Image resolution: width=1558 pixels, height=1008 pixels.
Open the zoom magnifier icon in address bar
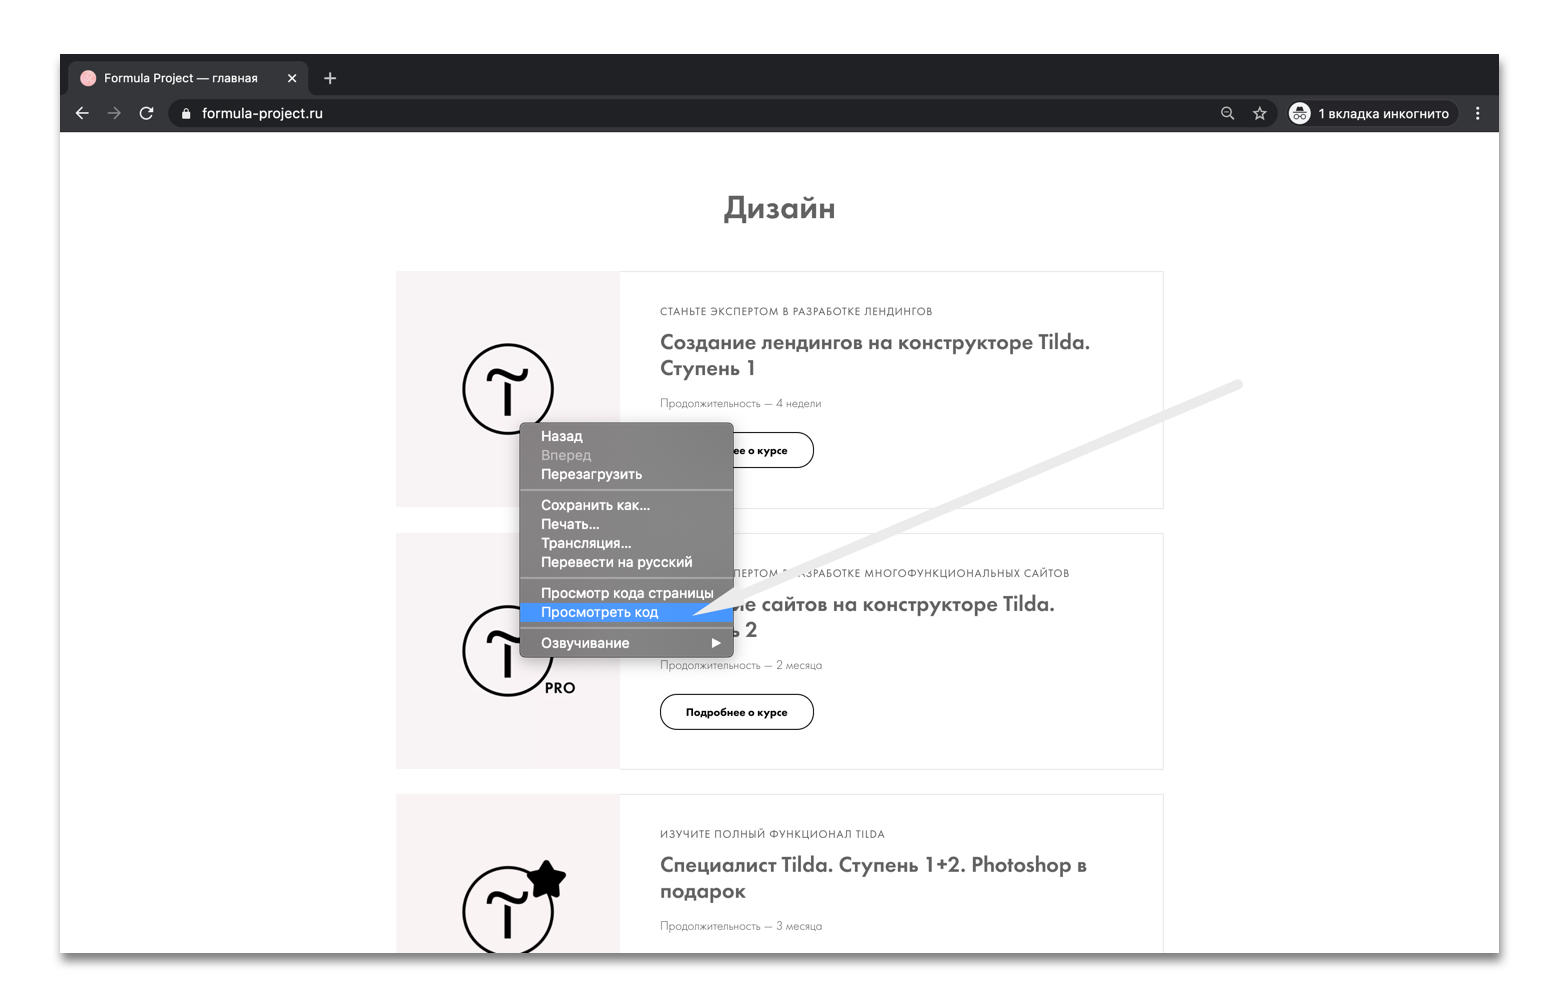1227,113
